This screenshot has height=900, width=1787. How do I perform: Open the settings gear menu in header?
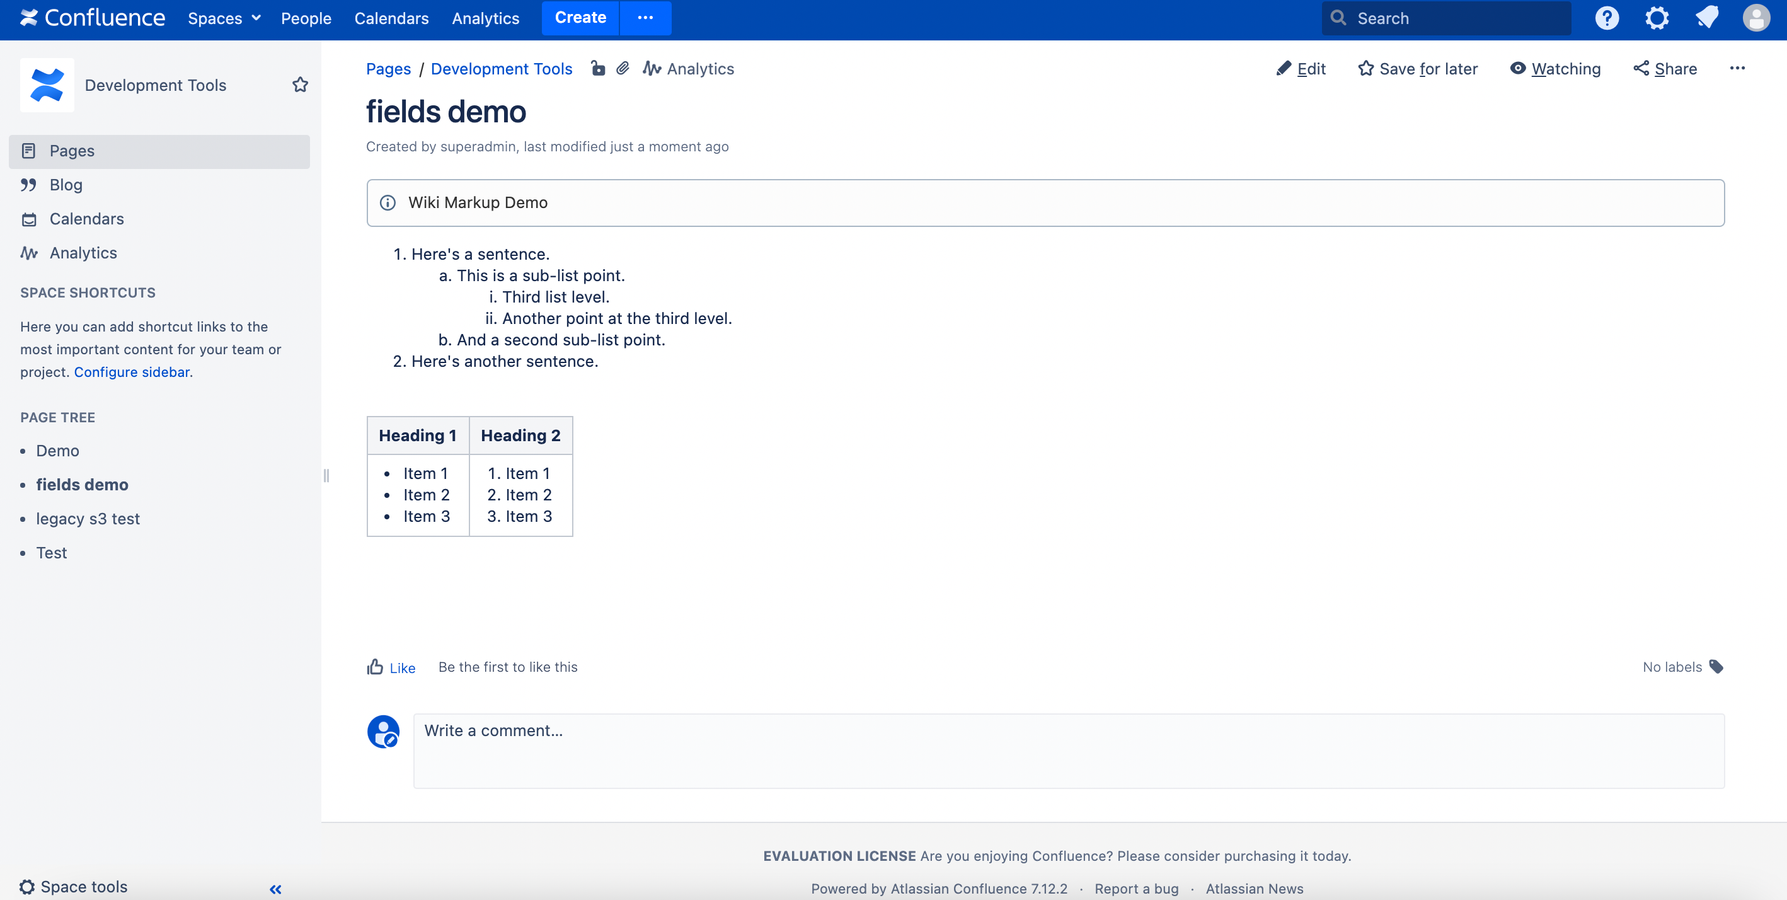click(1657, 18)
